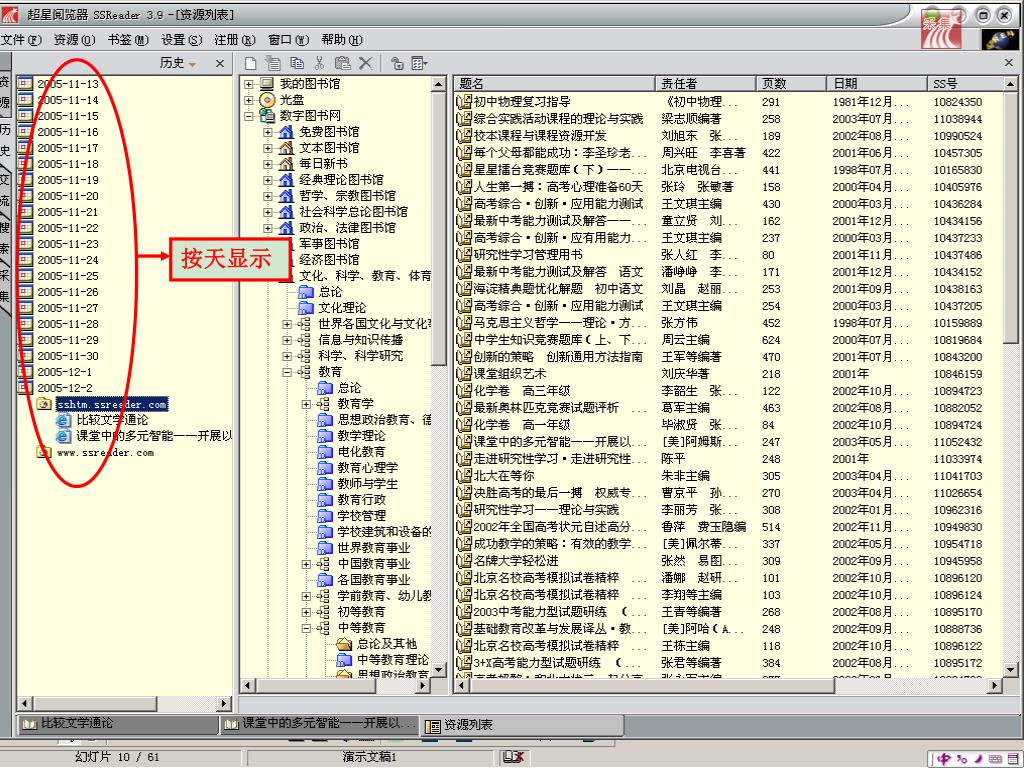1024x768 pixels.
Task: Select book 课堂组织艺术
Action: [509, 374]
